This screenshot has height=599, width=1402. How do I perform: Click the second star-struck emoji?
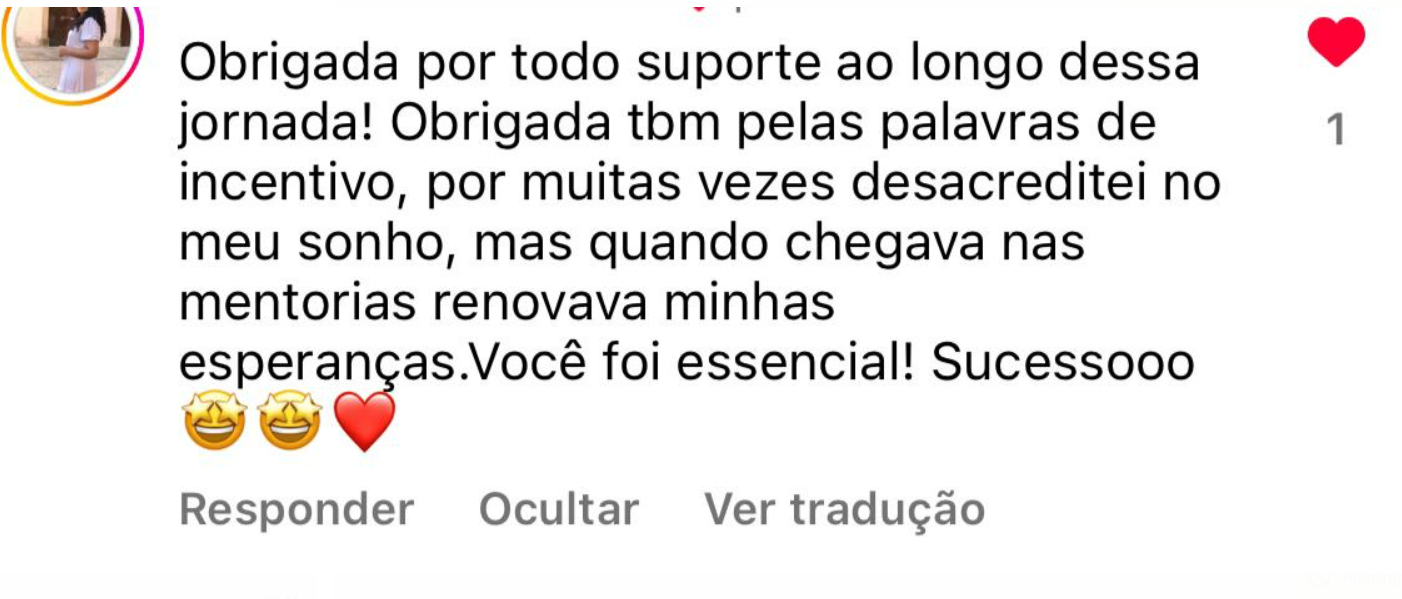(x=290, y=420)
